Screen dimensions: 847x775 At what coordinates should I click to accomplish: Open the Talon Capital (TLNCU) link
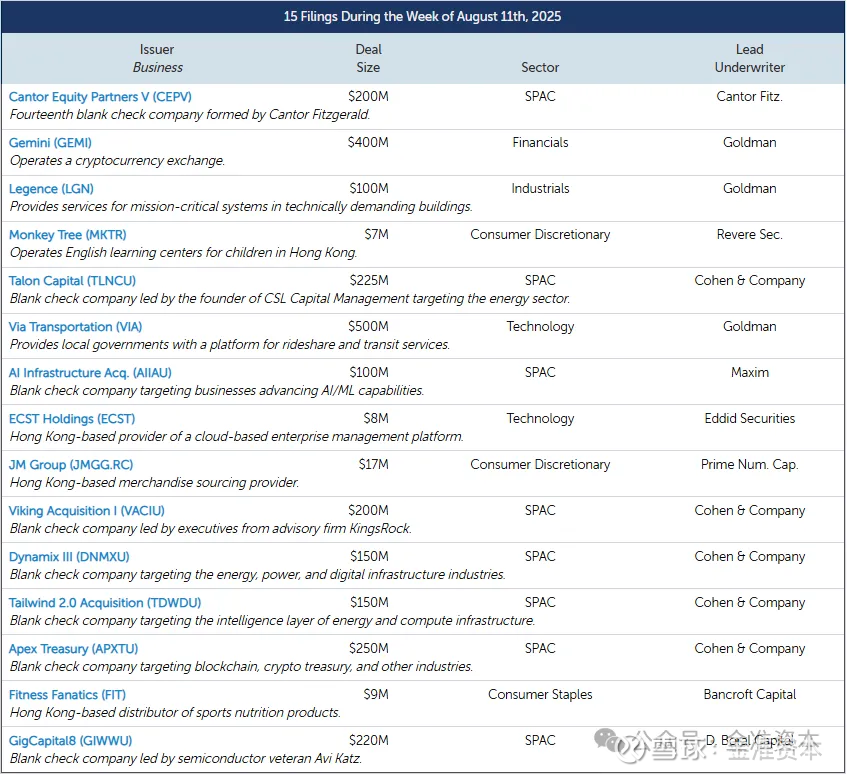click(x=72, y=280)
